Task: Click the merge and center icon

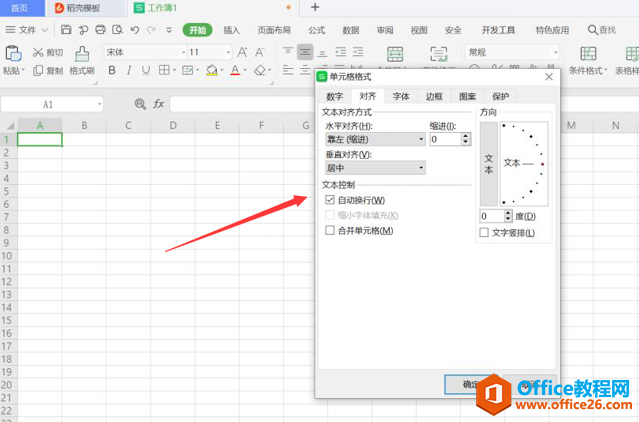Action: point(395,53)
